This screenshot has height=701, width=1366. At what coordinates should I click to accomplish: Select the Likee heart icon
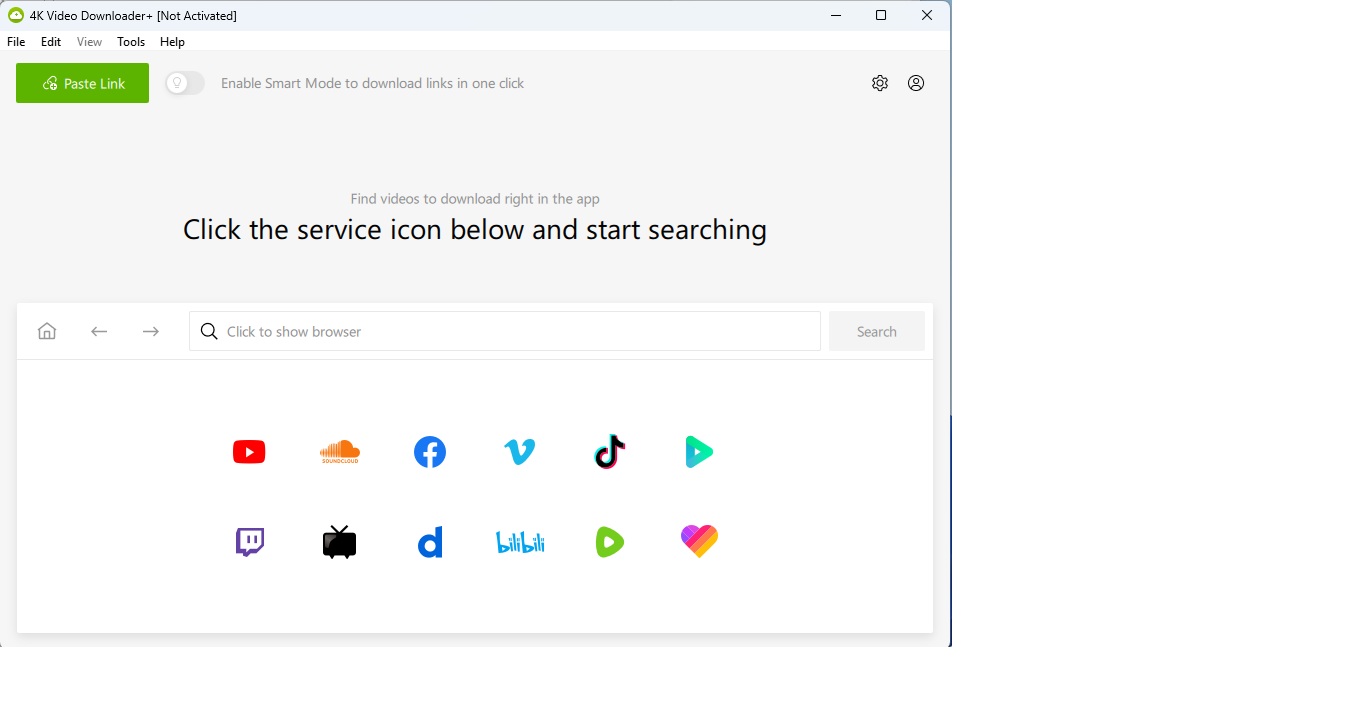(x=699, y=541)
